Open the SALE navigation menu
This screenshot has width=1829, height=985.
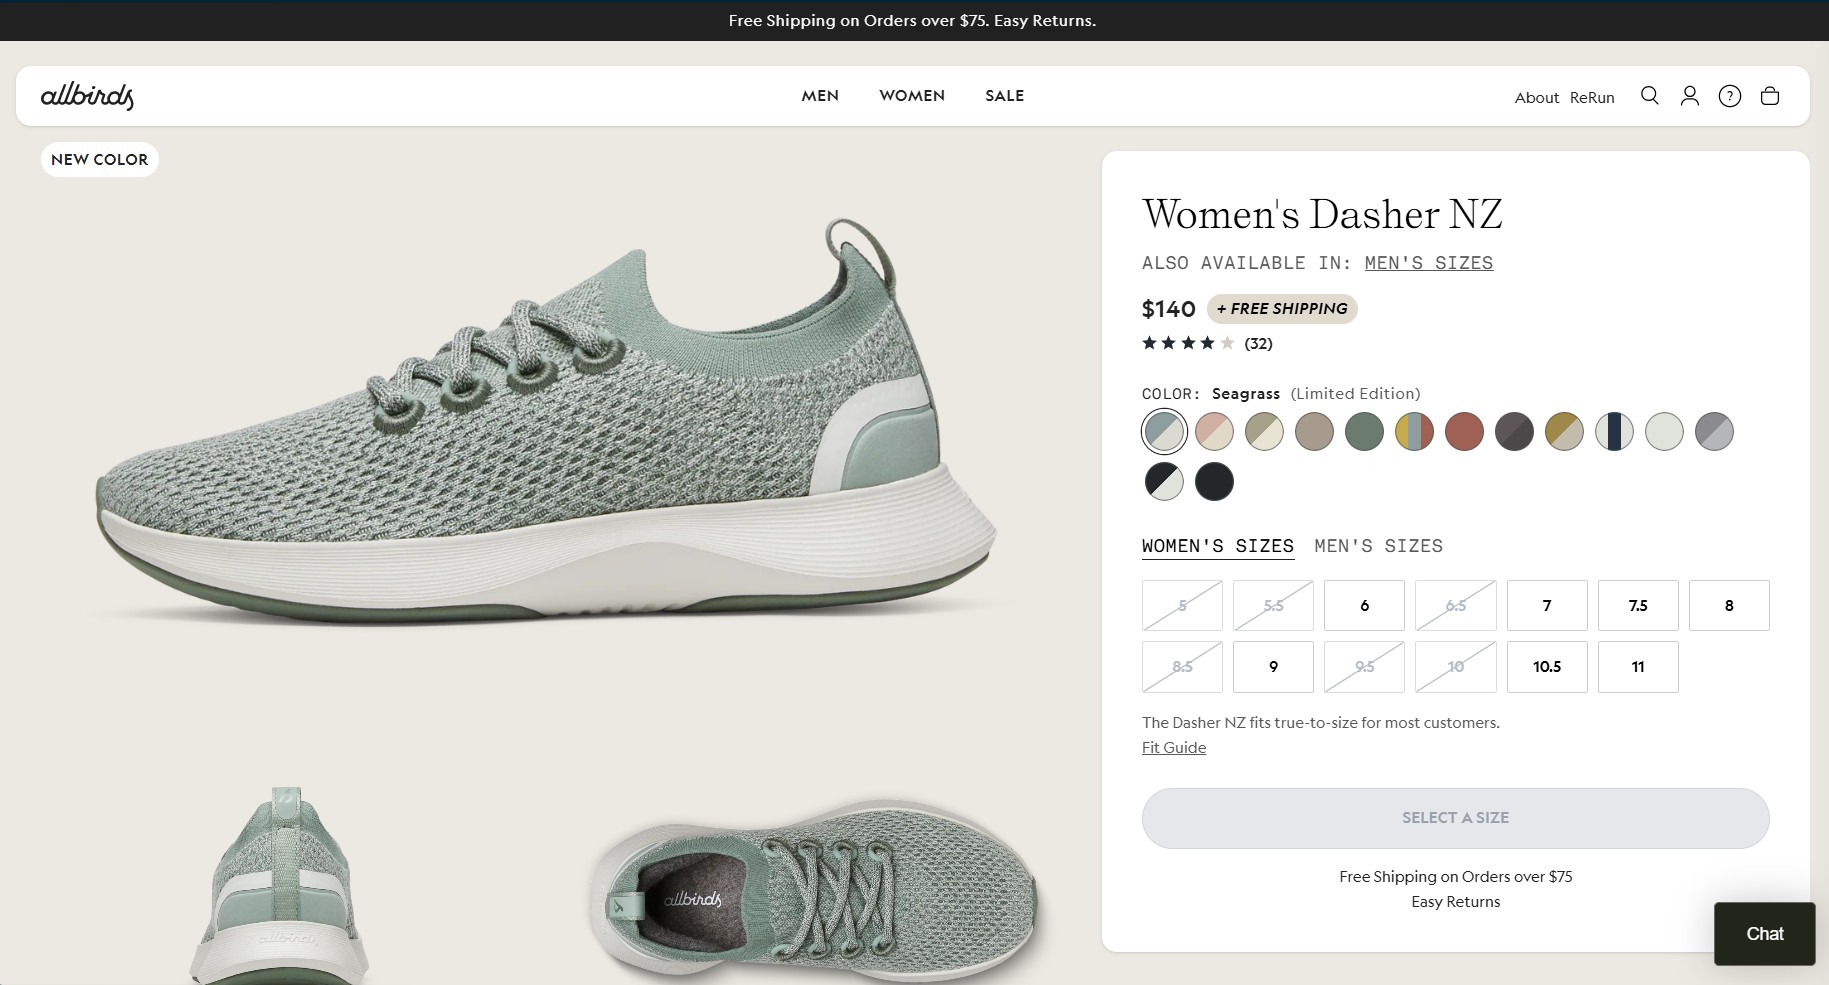tap(1004, 96)
